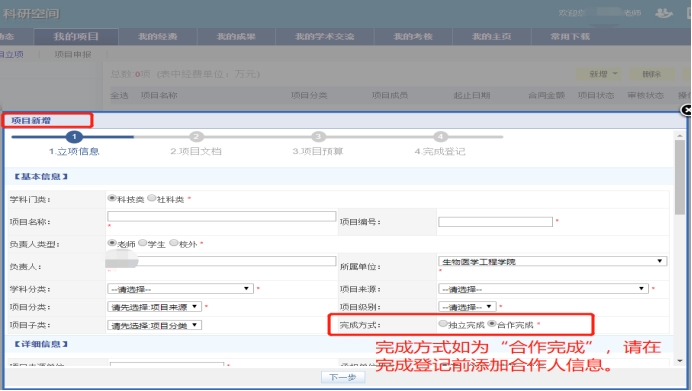Image resolution: width=692 pixels, height=391 pixels.
Task: Switch to 我的经费 tab
Action: tap(158, 37)
